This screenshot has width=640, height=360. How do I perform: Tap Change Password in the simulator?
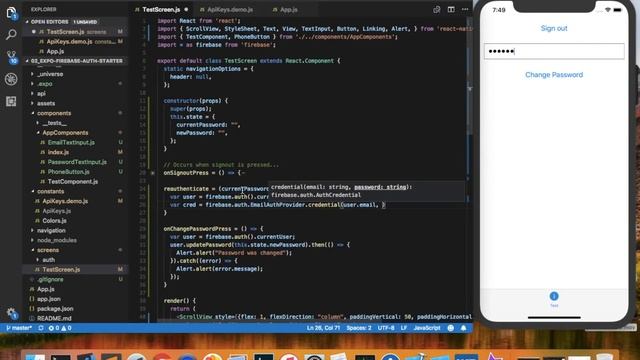coord(554,75)
